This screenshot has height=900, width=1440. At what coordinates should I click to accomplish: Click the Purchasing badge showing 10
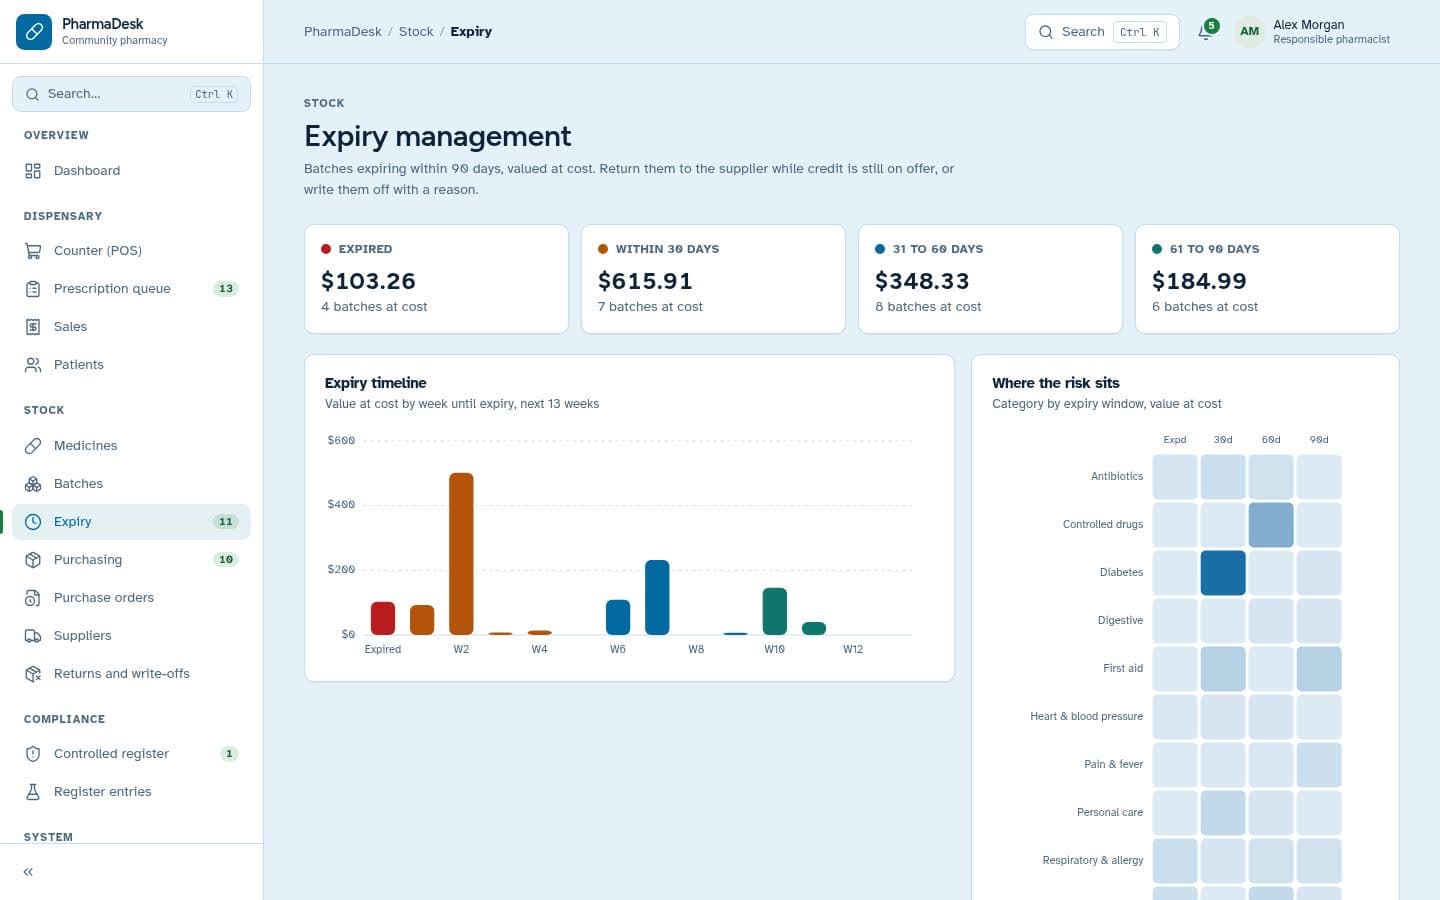pos(226,560)
